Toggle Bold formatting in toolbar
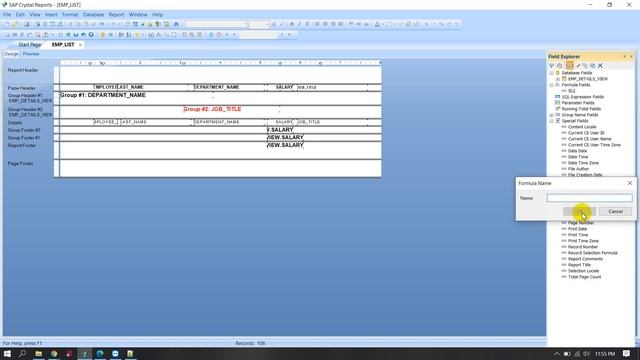The image size is (640, 360). point(291,24)
